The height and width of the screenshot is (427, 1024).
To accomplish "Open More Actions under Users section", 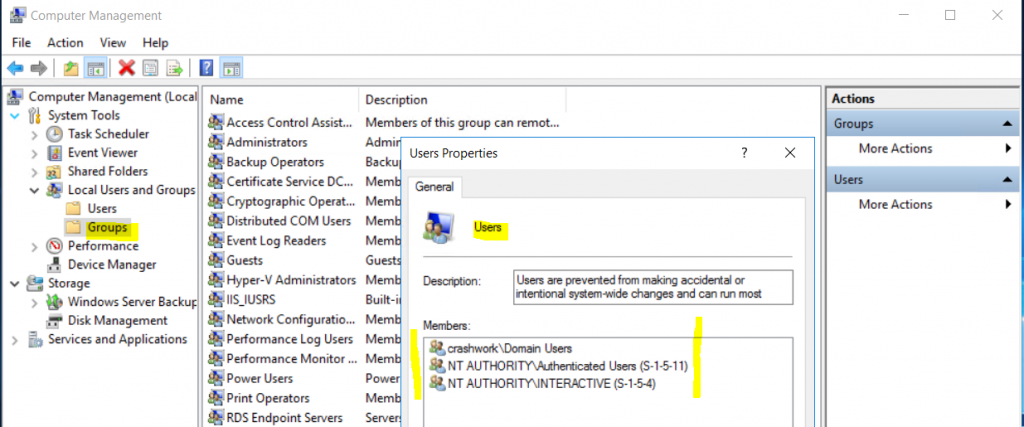I will pyautogui.click(x=895, y=204).
